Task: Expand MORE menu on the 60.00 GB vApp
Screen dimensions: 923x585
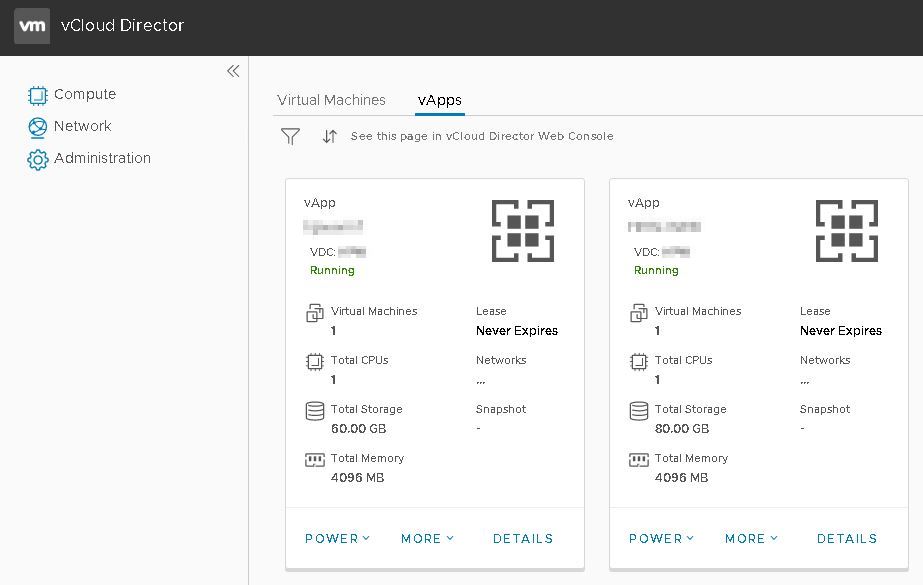Action: (x=427, y=539)
